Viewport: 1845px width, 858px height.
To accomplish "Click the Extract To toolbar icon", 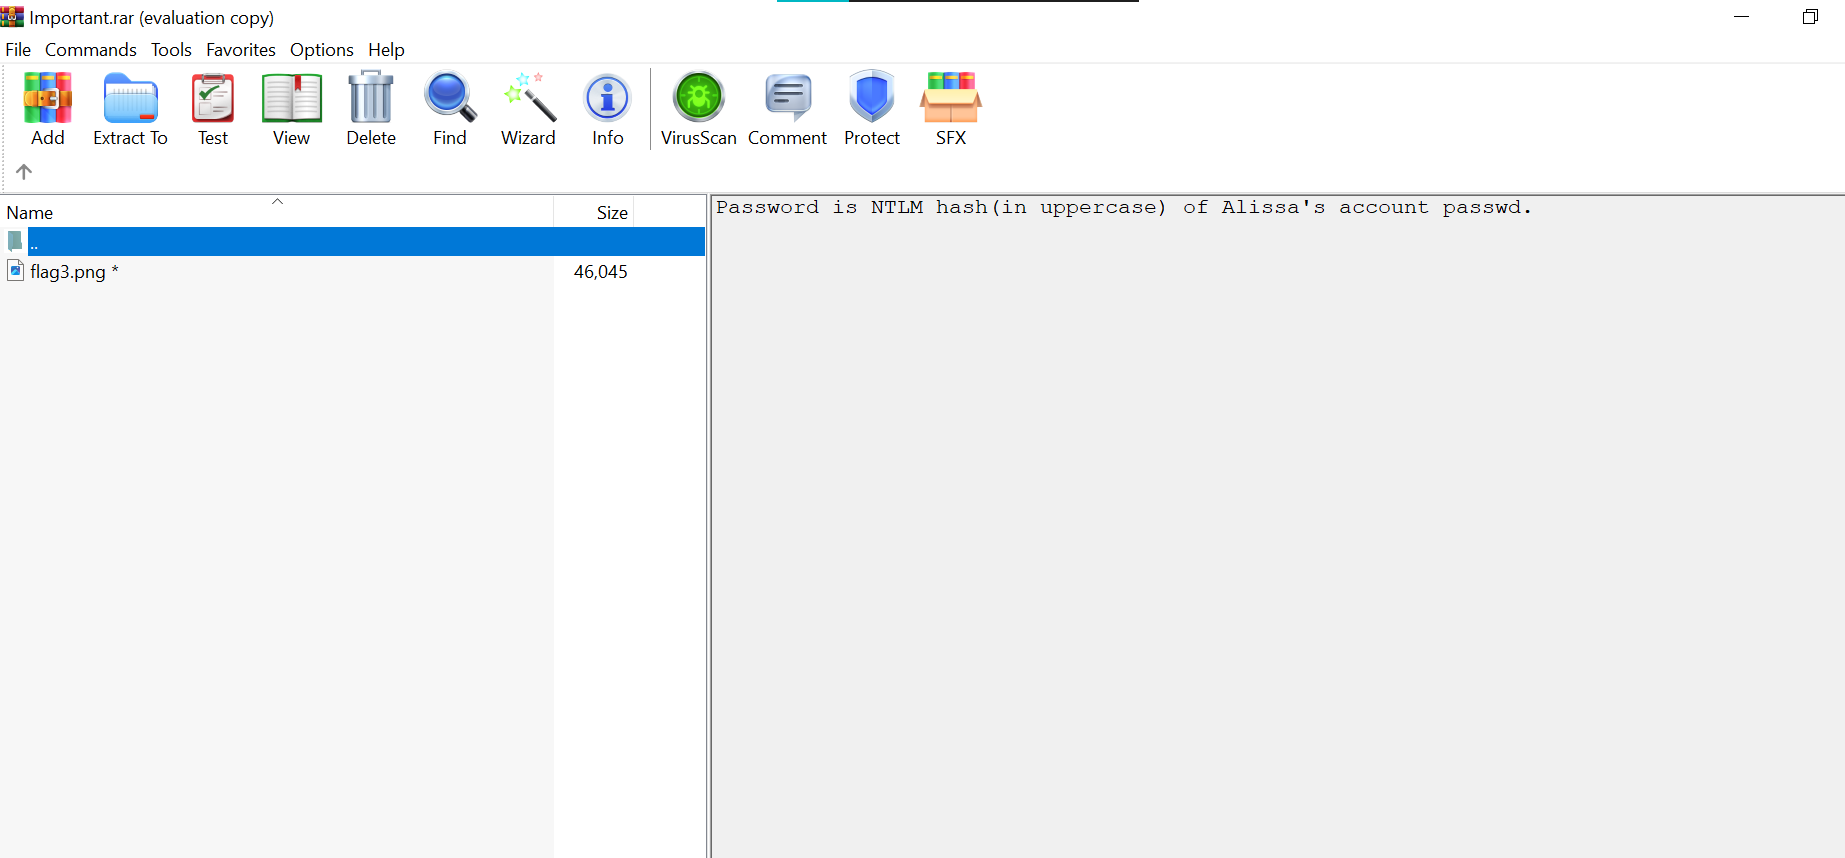I will click(130, 98).
